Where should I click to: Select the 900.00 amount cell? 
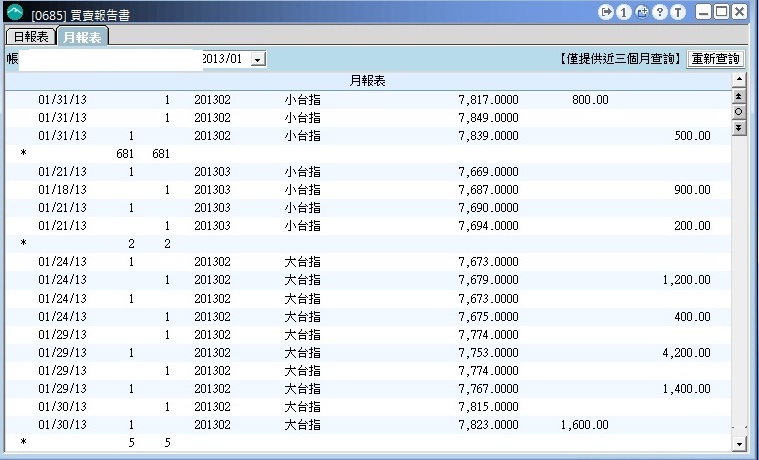click(x=693, y=190)
